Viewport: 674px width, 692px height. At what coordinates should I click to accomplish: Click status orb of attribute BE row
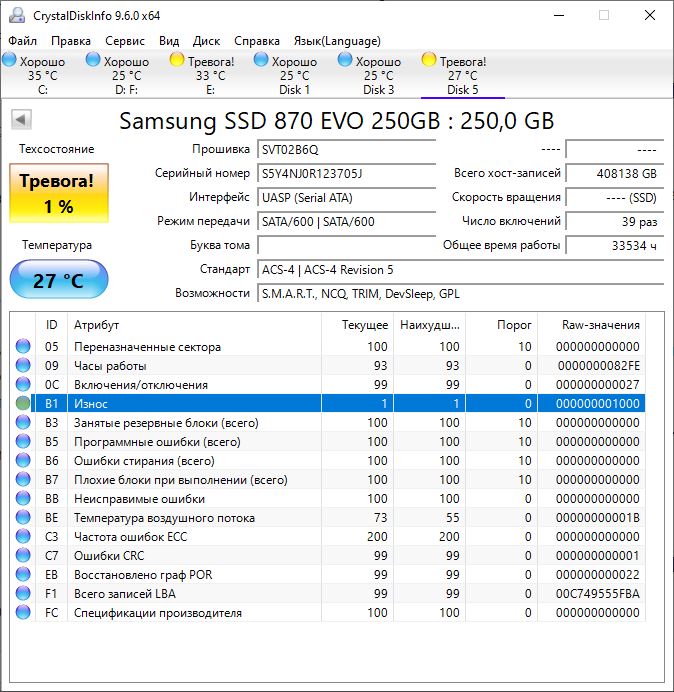point(23,517)
